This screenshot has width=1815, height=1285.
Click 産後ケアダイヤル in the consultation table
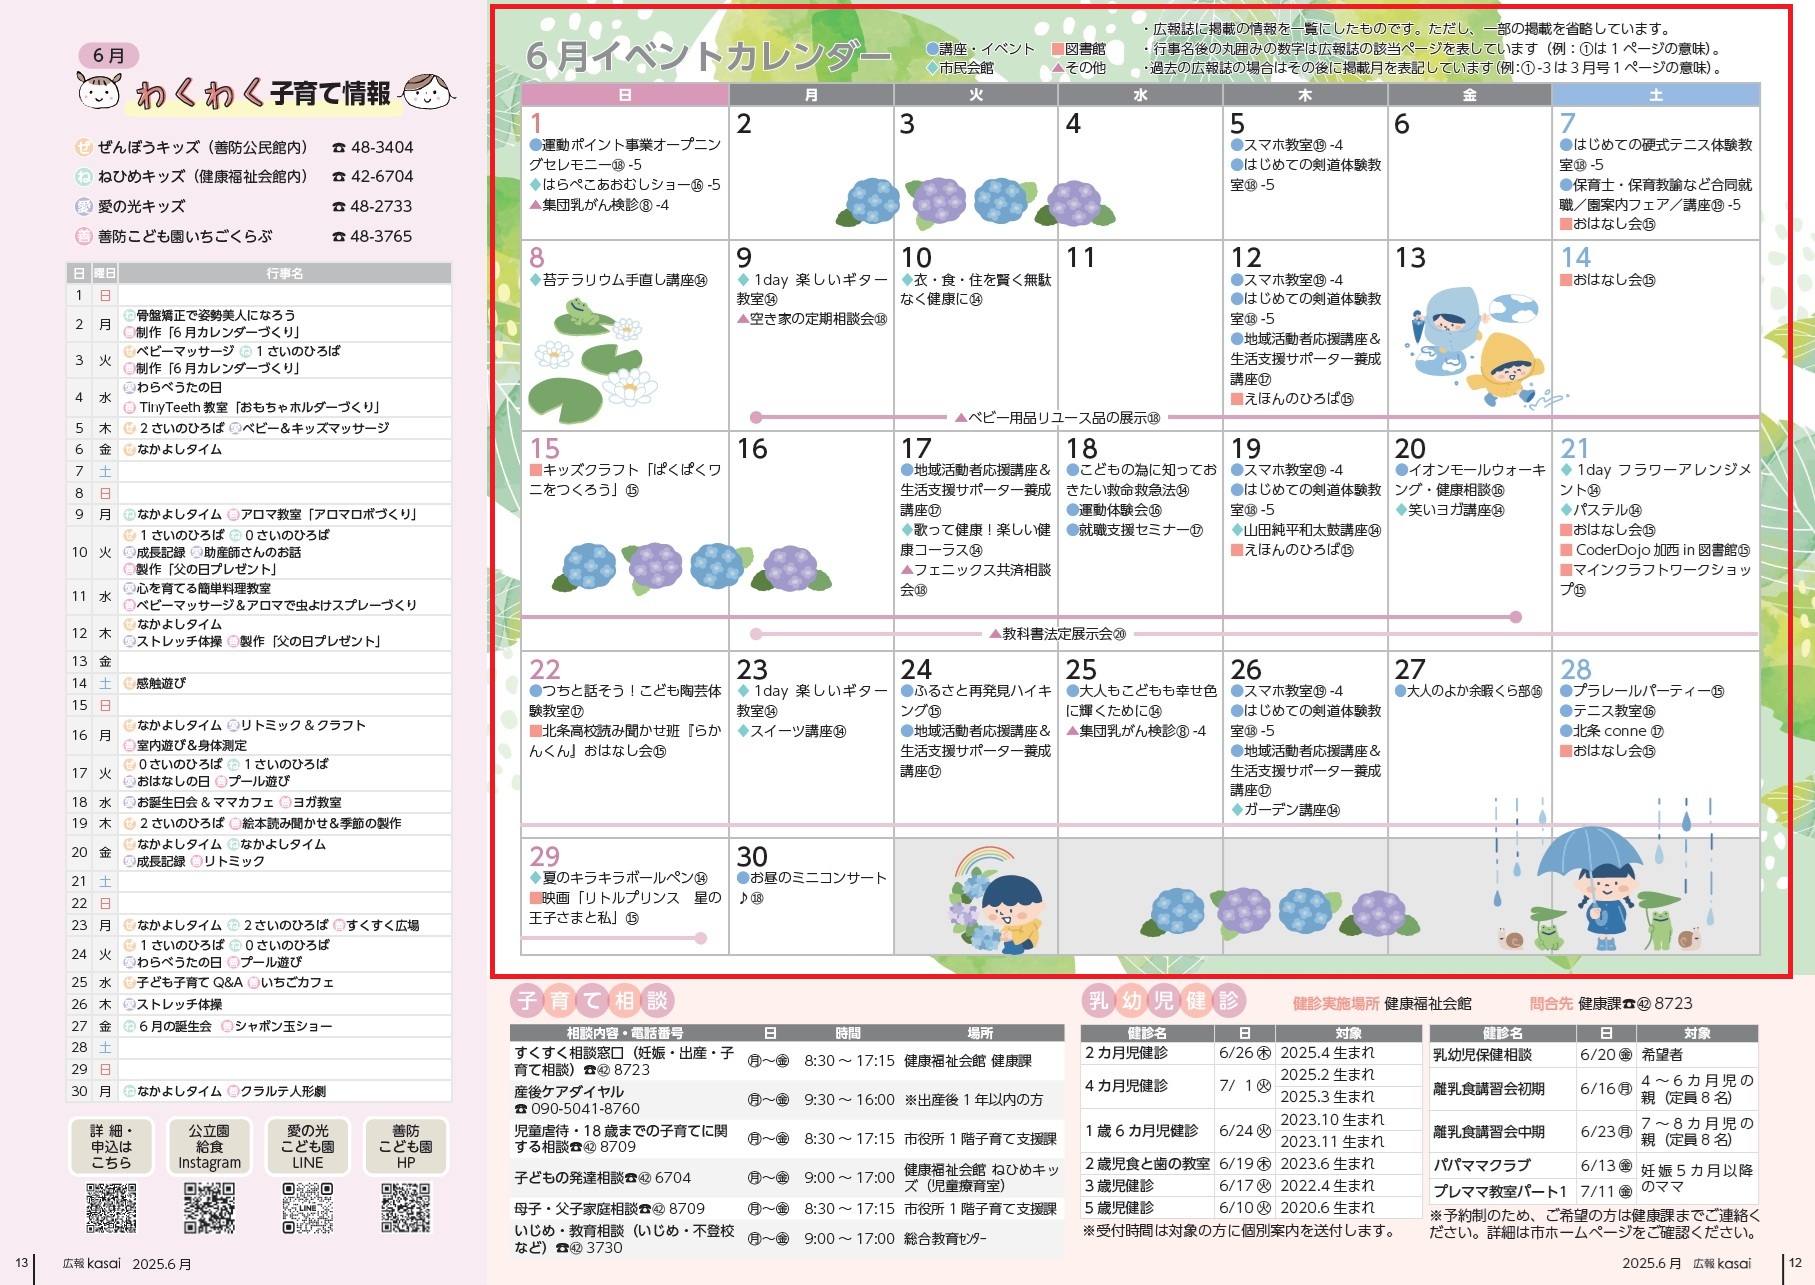click(569, 1092)
